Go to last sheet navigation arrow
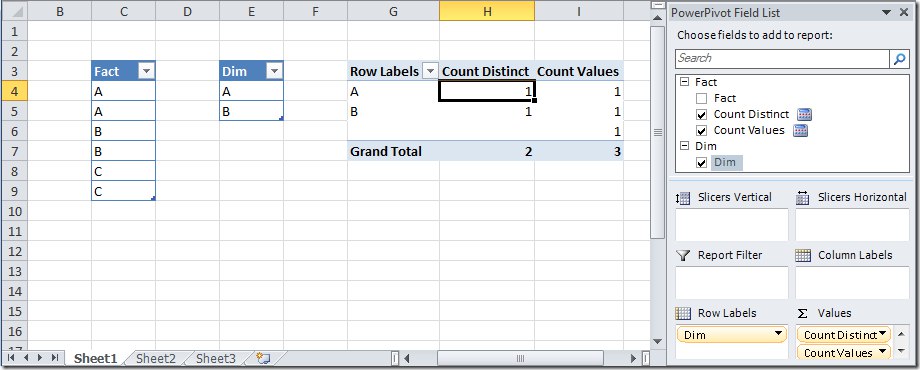 pyautogui.click(x=55, y=358)
